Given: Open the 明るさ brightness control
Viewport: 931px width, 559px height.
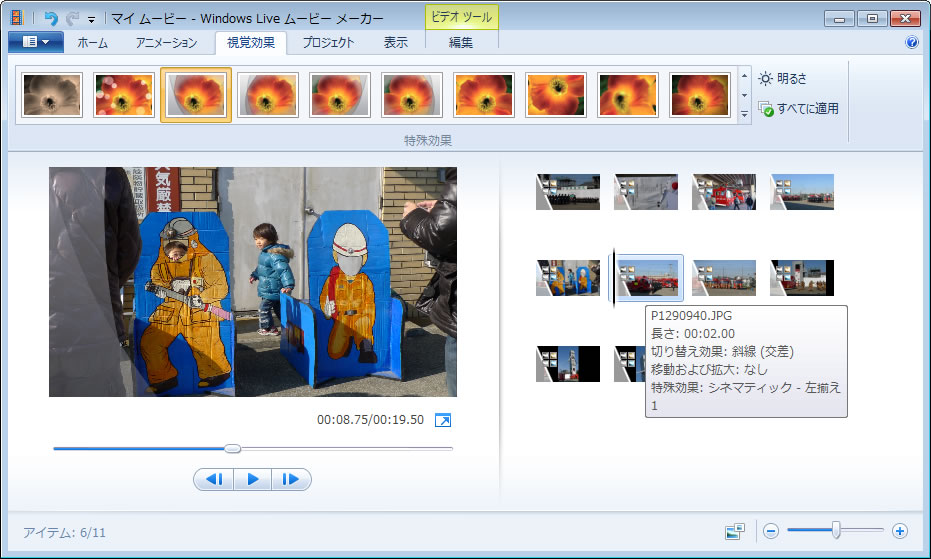Looking at the screenshot, I should tap(782, 78).
